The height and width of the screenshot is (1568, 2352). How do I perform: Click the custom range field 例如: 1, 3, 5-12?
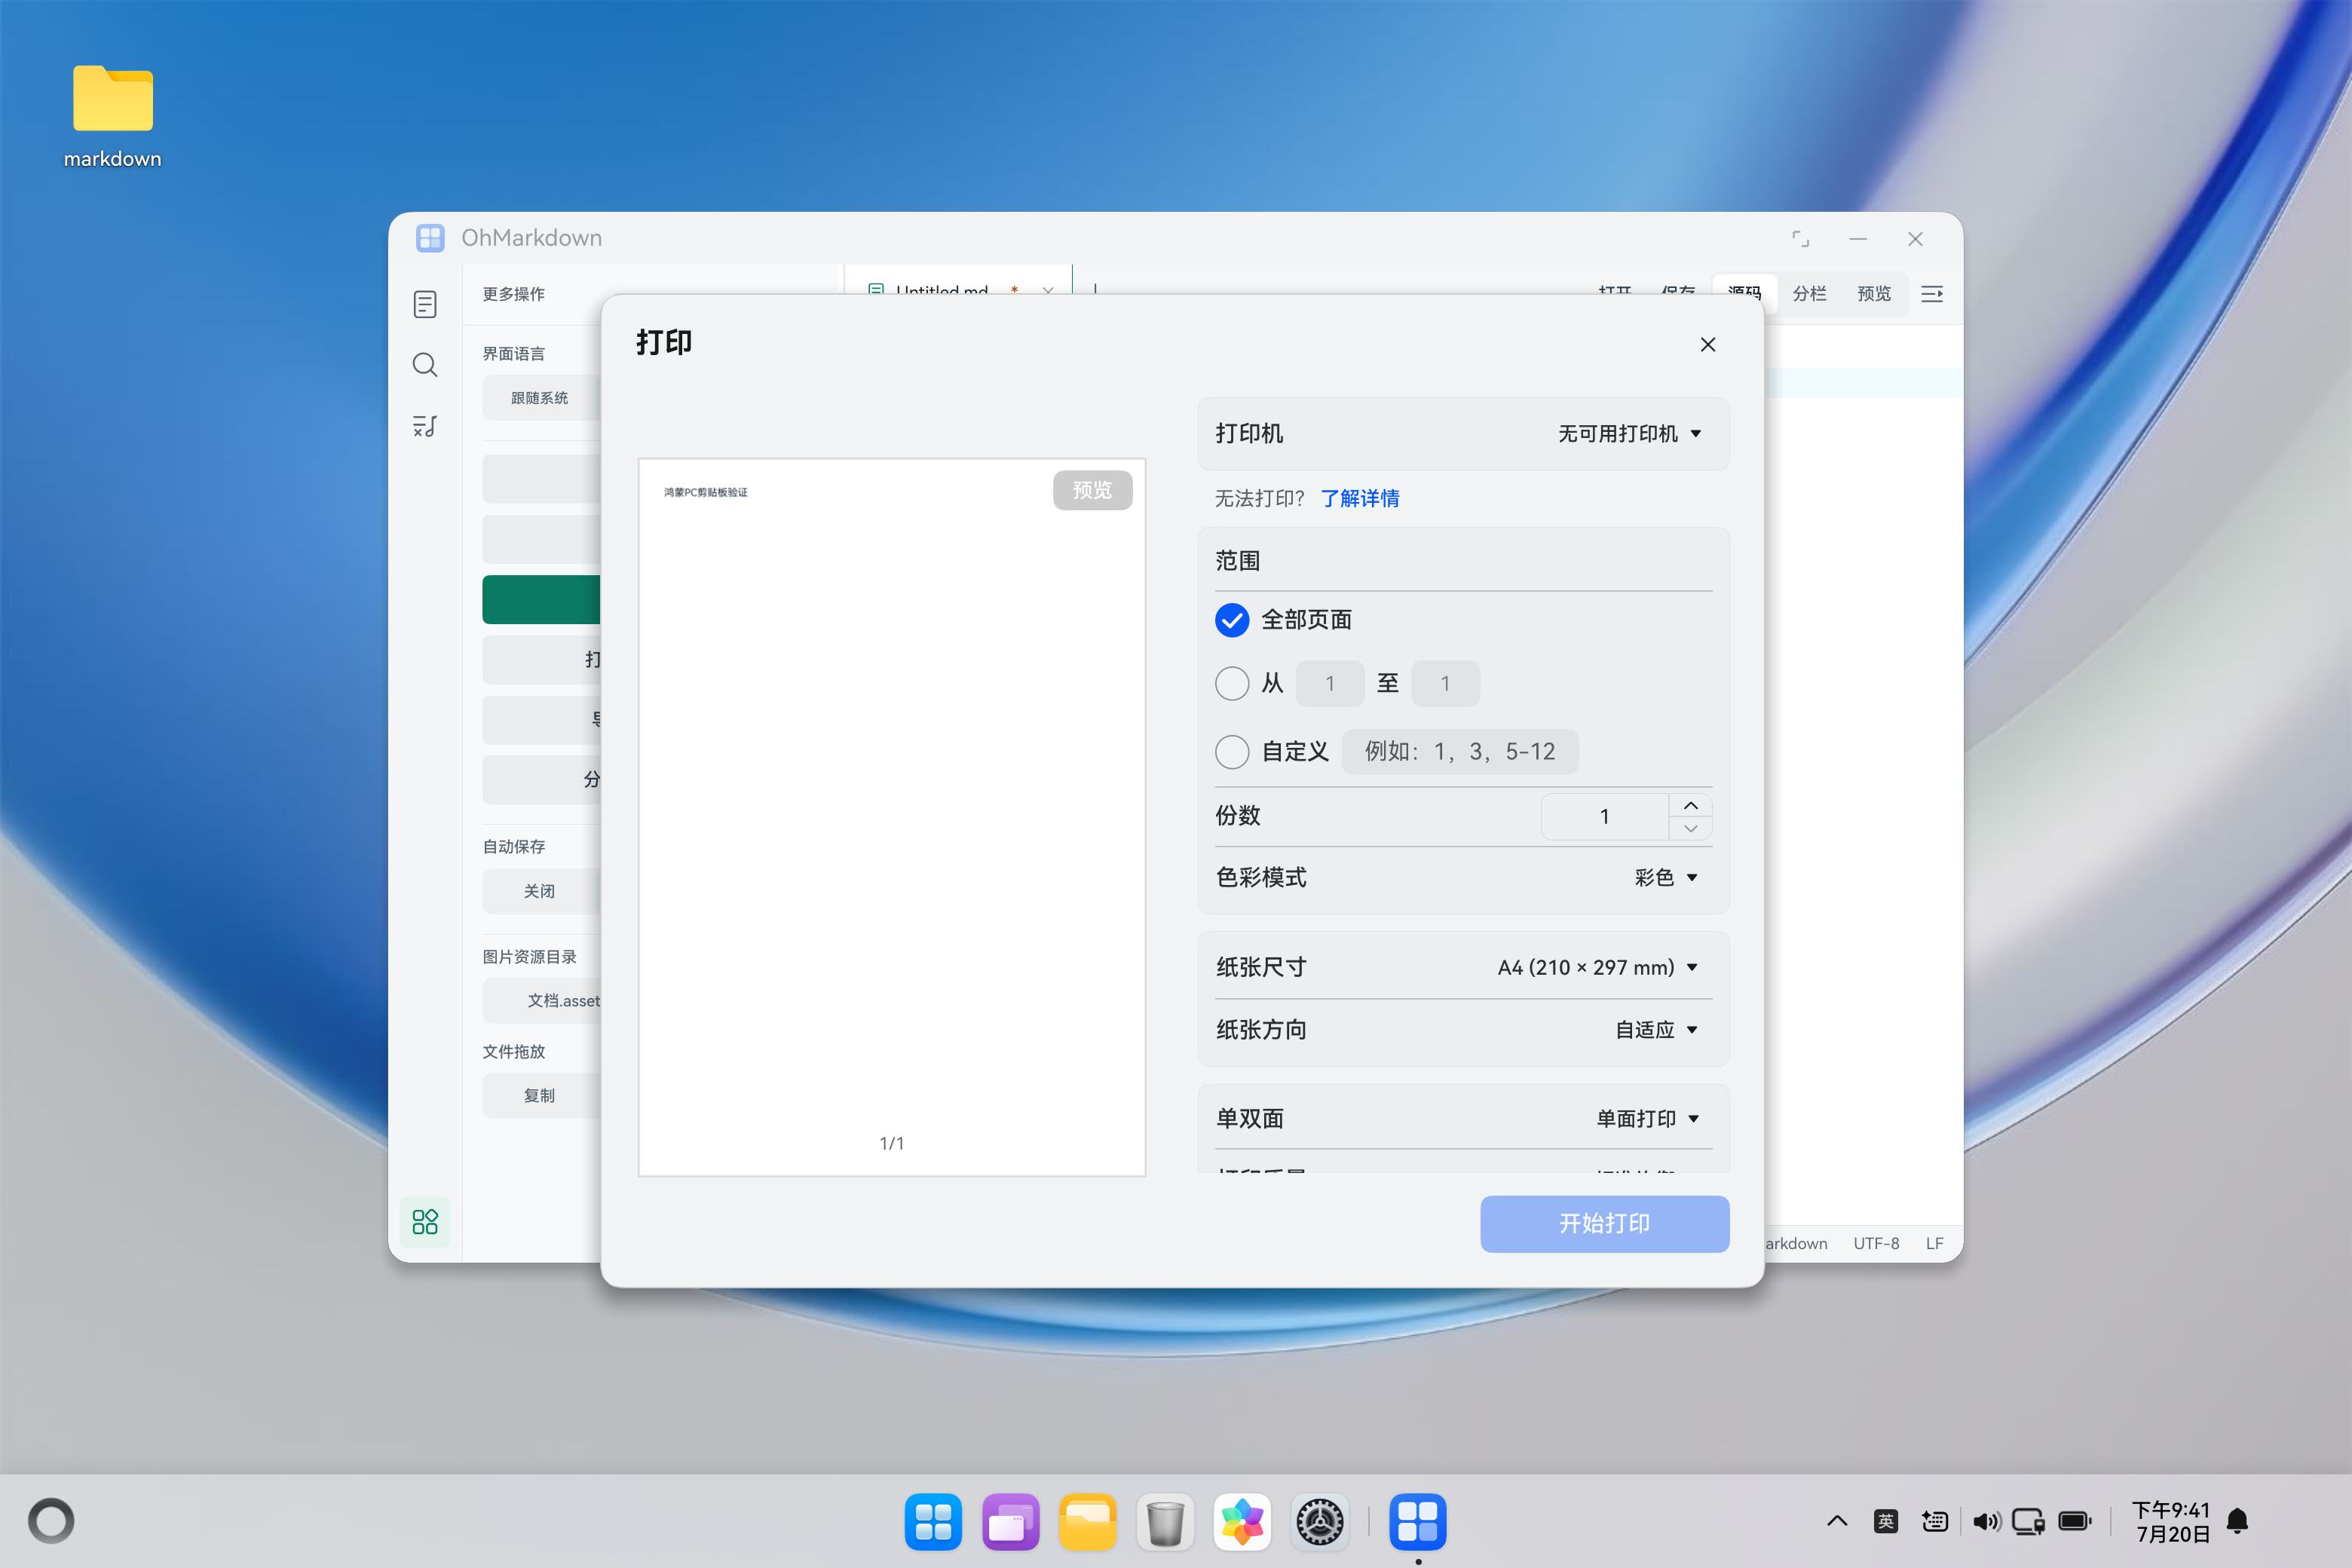1460,751
